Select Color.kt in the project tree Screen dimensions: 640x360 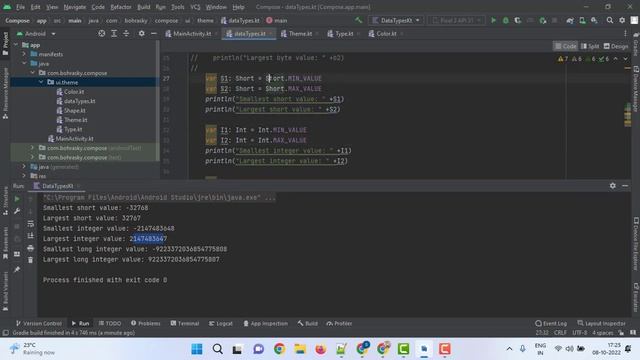tap(70, 91)
